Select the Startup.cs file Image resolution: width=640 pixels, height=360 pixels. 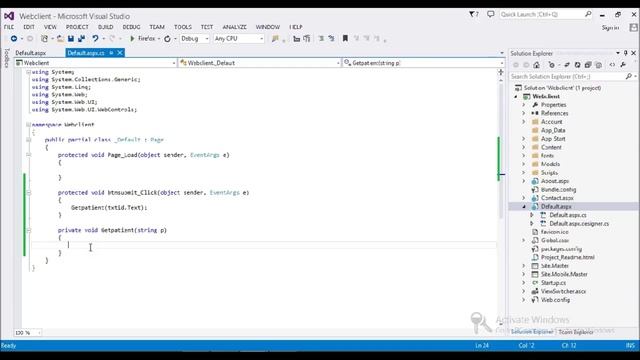pos(553,282)
